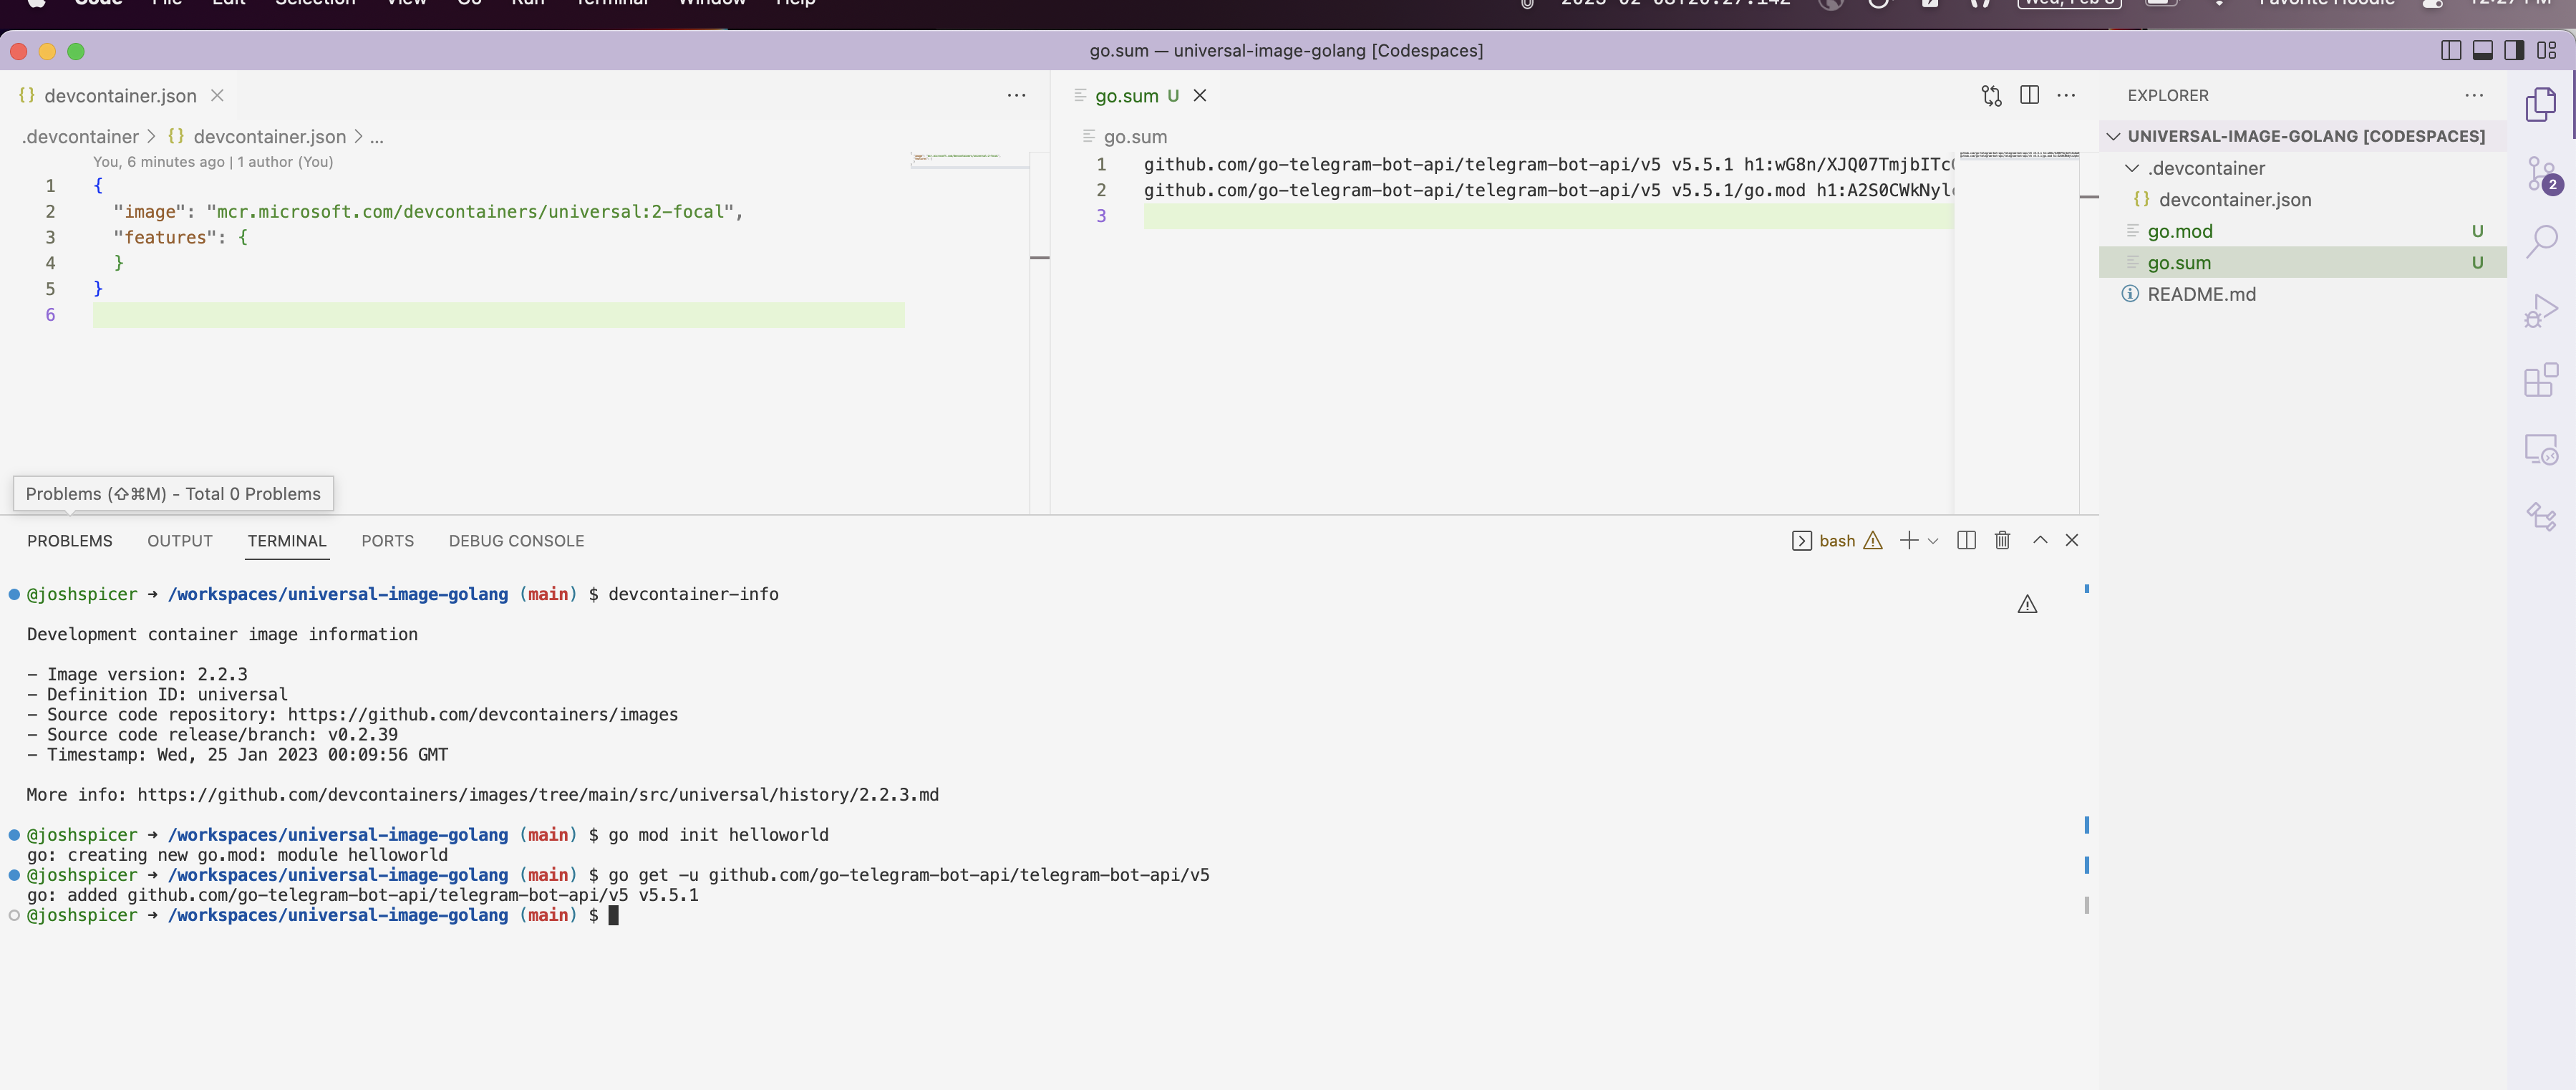Open the Search view magnifier icon
Screen dimensions: 2576x1090
click(x=2541, y=241)
